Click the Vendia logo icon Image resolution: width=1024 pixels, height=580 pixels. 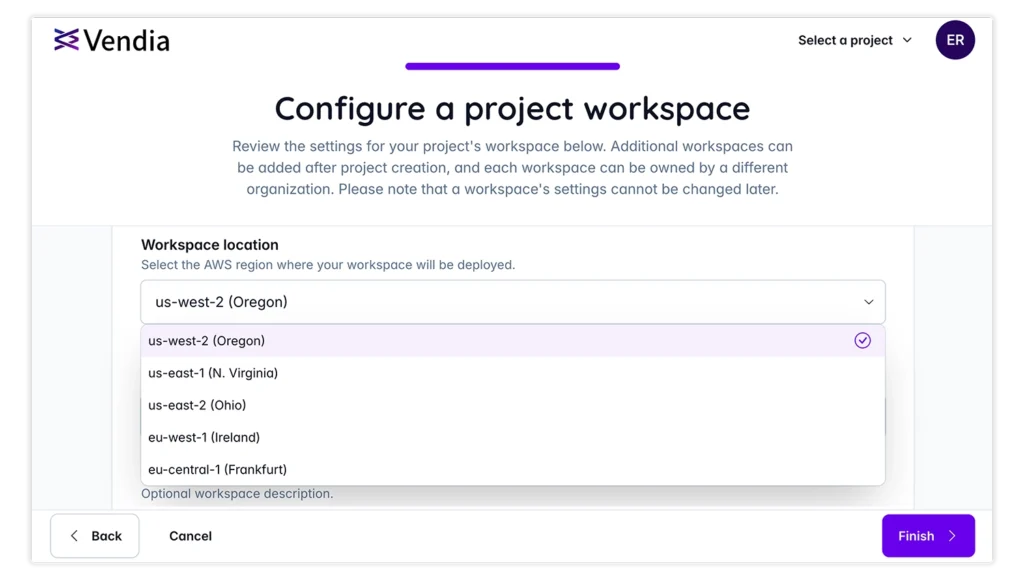[x=67, y=39]
